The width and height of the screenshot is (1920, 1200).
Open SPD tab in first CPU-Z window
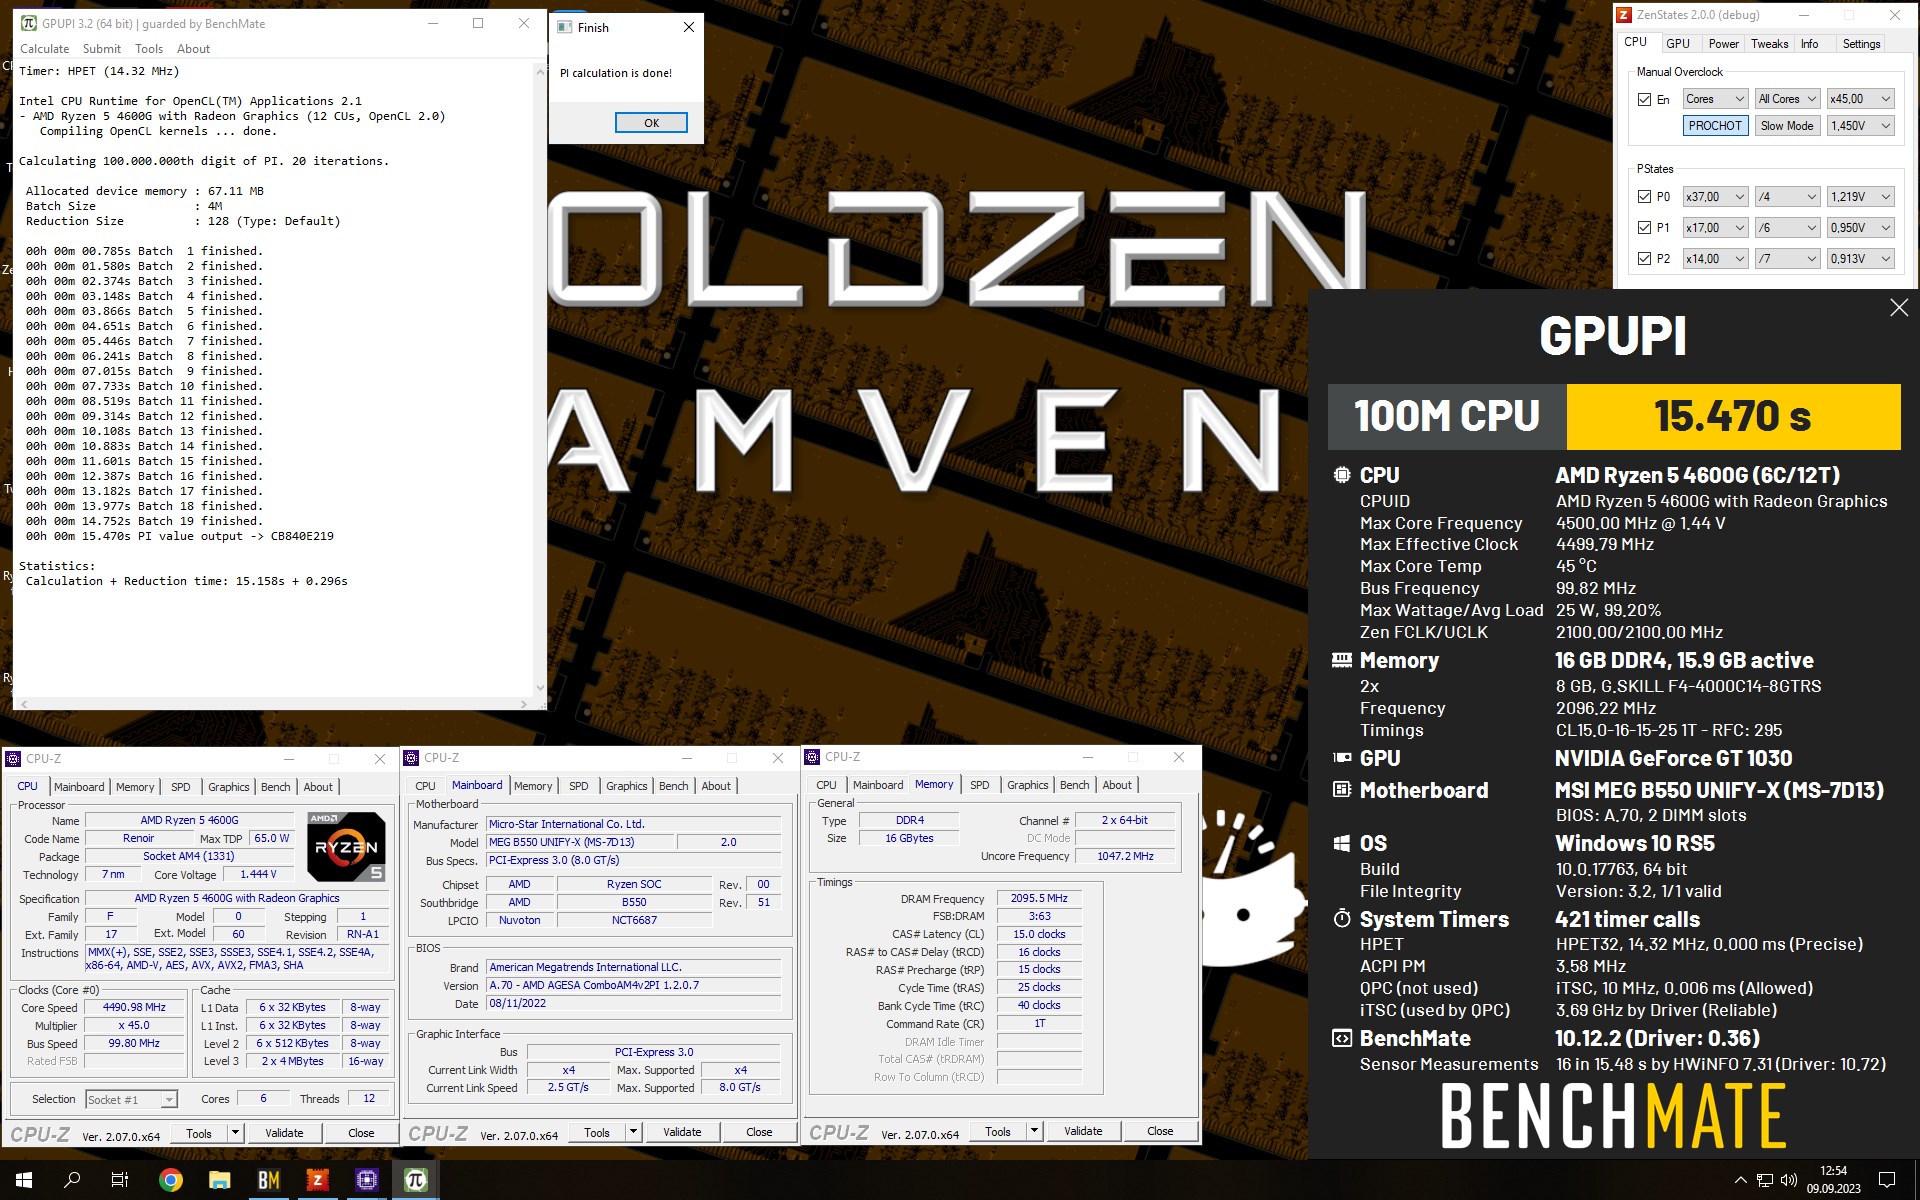click(x=180, y=787)
